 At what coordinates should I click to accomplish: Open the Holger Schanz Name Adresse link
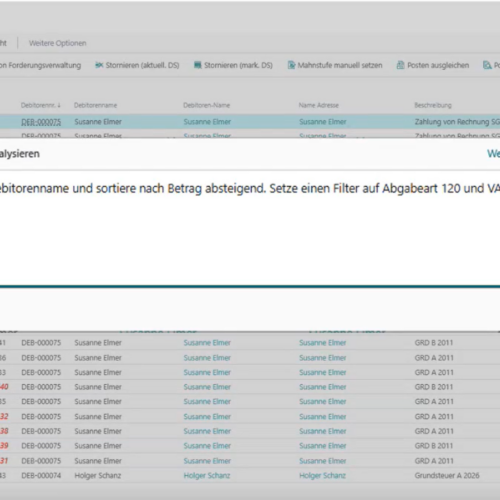coord(322,476)
